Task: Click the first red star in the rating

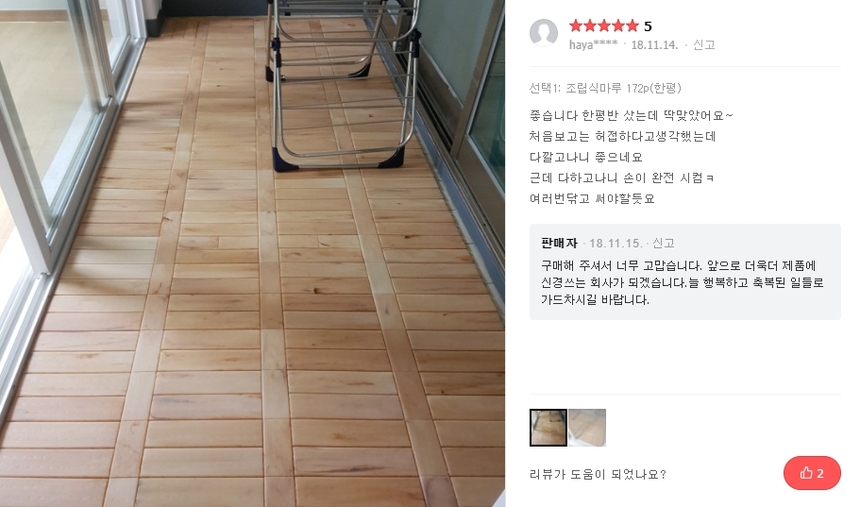Action: [575, 25]
